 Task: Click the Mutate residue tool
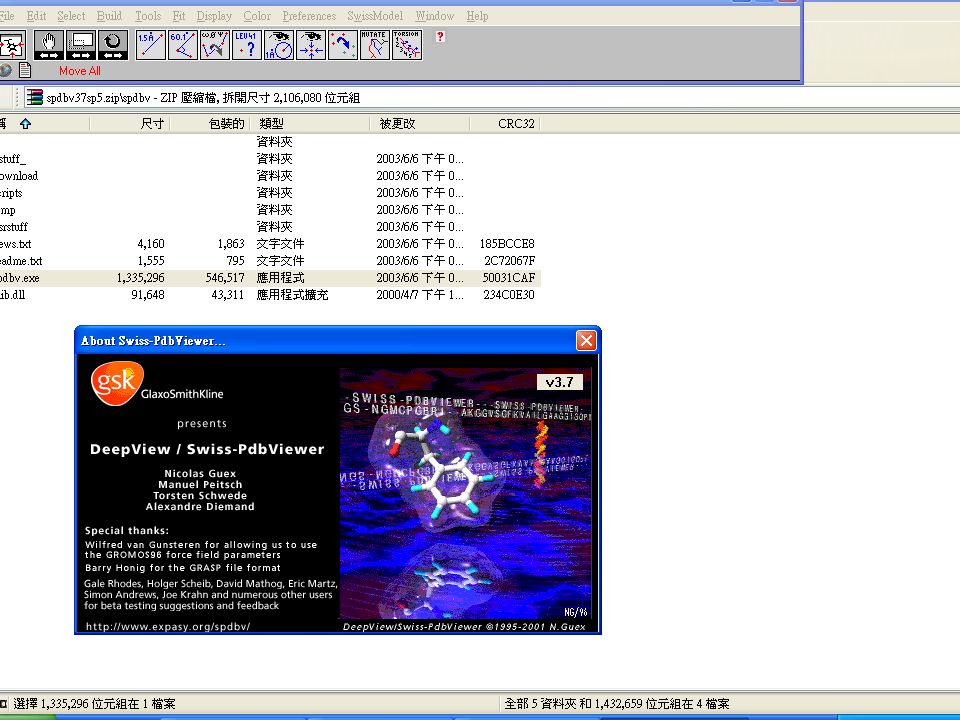point(375,45)
